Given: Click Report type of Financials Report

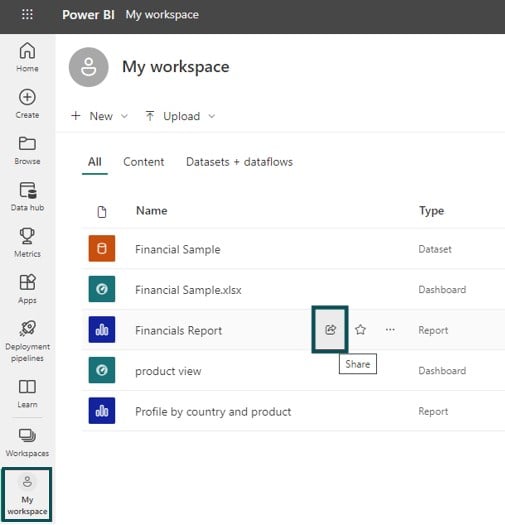Looking at the screenshot, I should click(433, 330).
